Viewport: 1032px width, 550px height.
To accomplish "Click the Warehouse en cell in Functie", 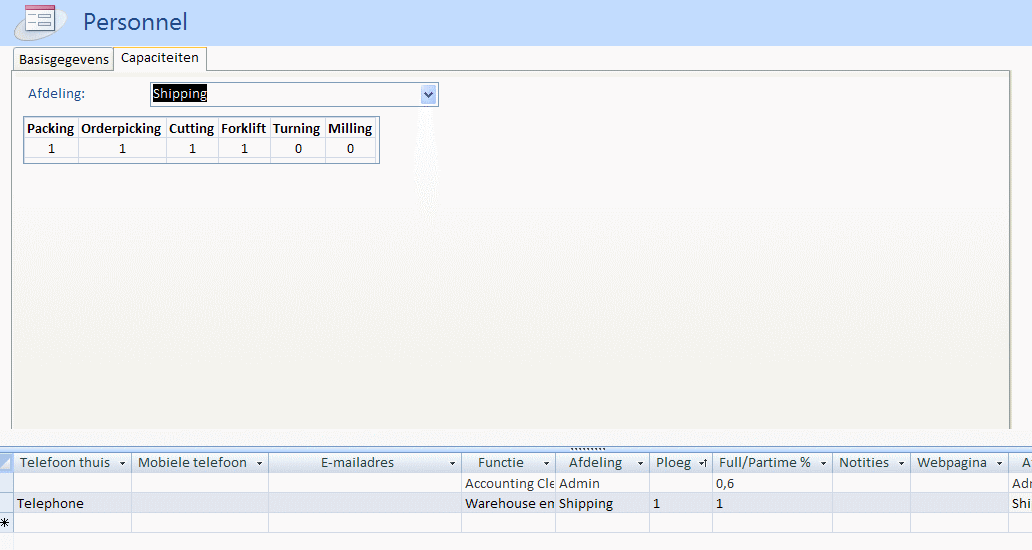I will pos(509,503).
